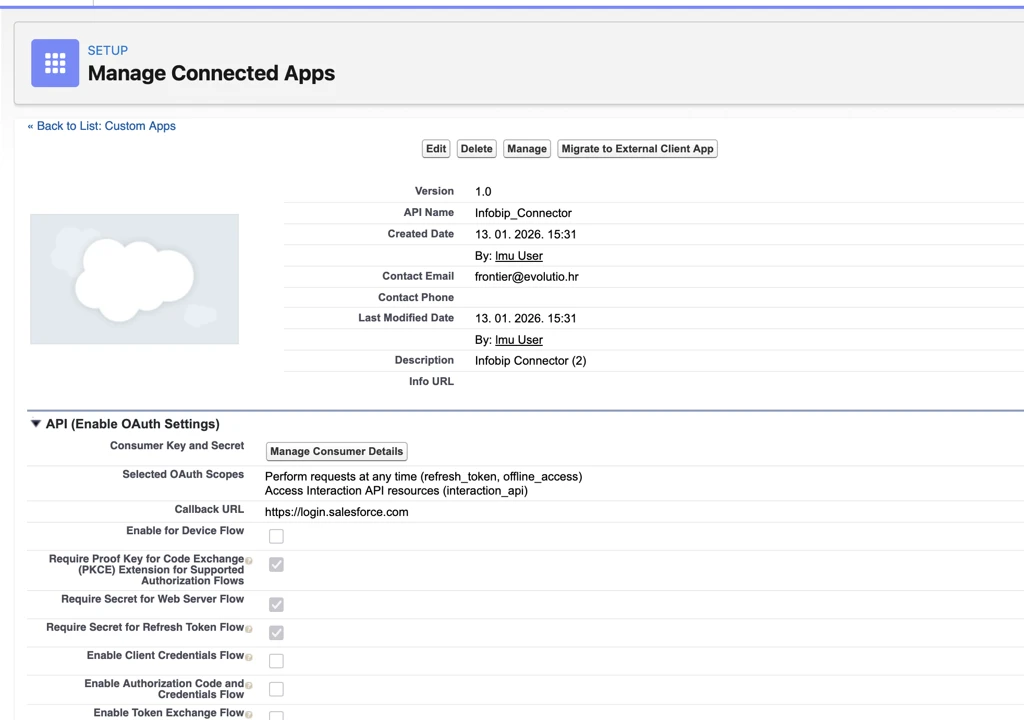This screenshot has width=1024, height=720.
Task: Click the Consumer Key and Secret label
Action: tap(177, 446)
